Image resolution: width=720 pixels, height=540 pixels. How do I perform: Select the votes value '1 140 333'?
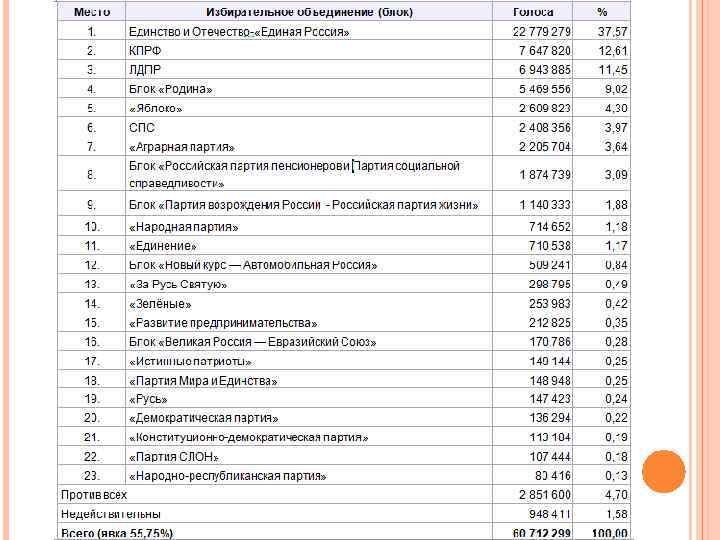coord(545,205)
